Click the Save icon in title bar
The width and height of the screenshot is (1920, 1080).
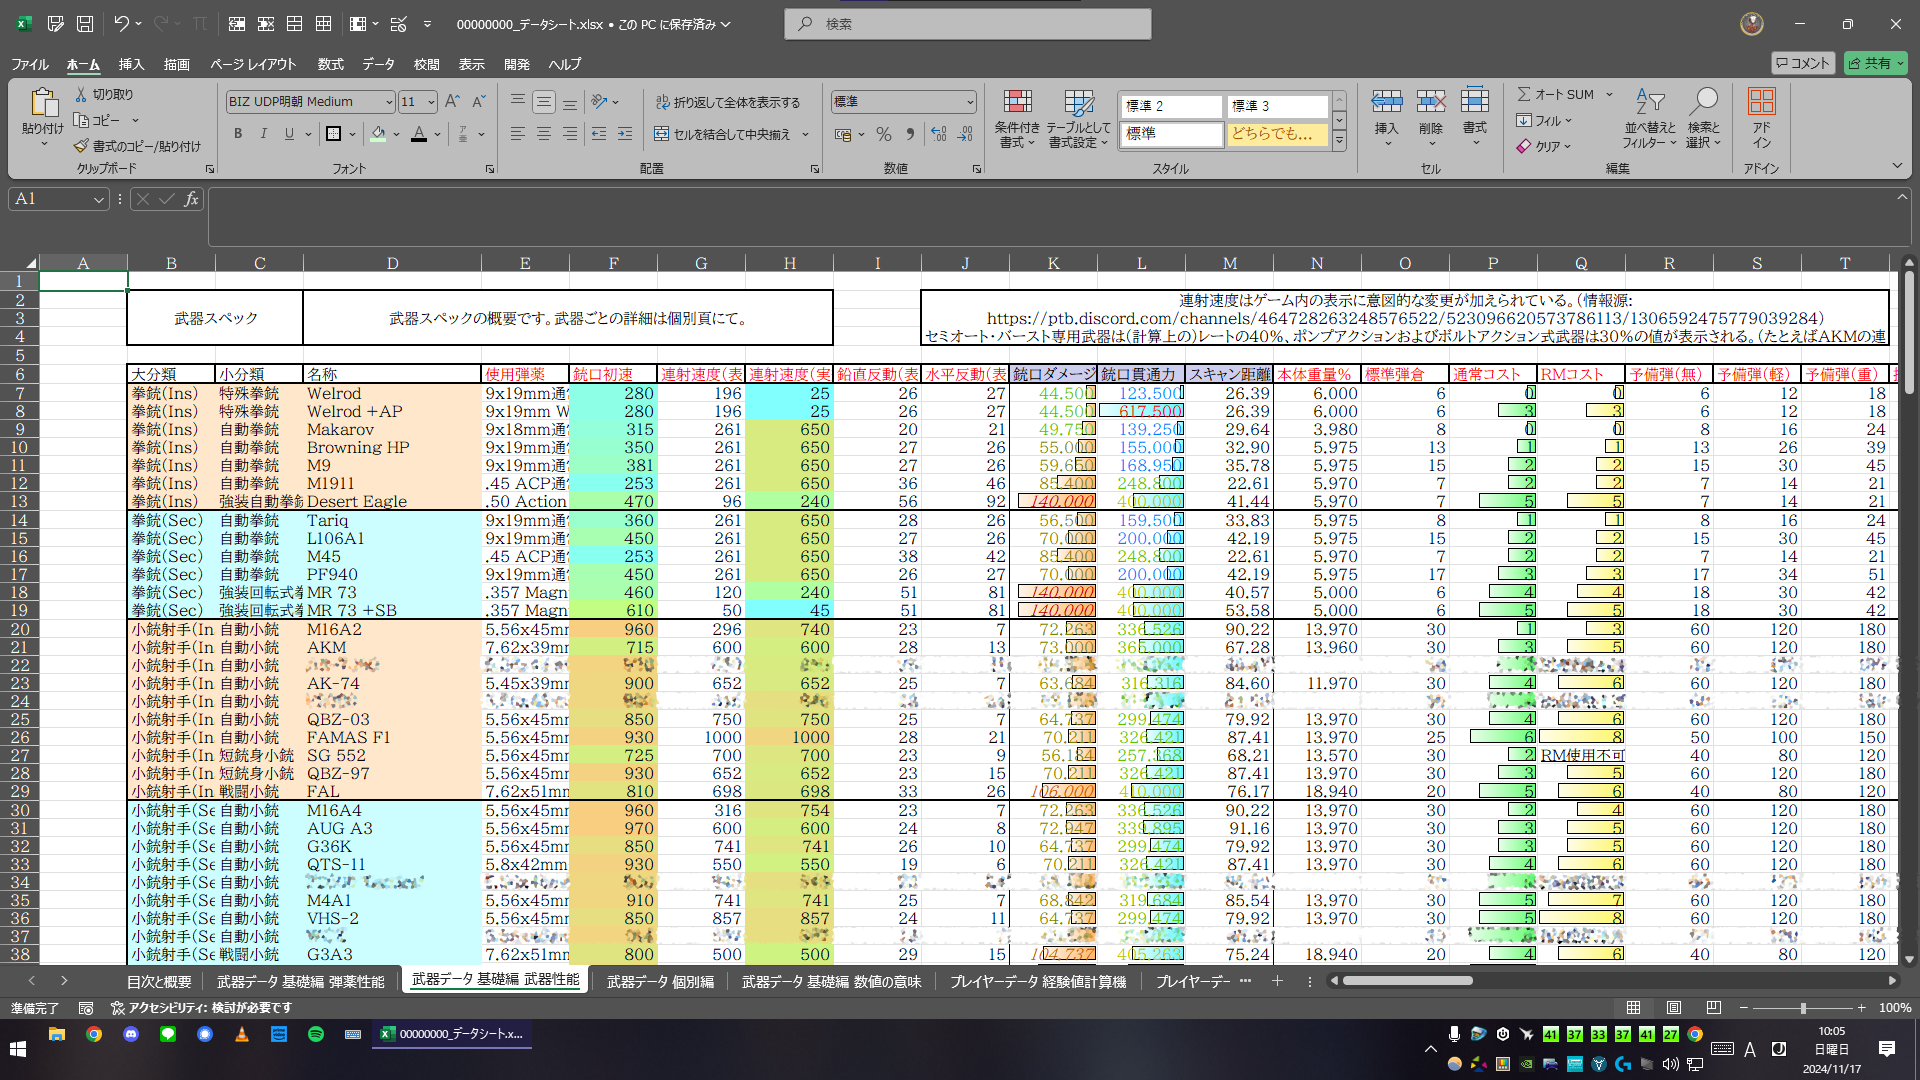85,24
